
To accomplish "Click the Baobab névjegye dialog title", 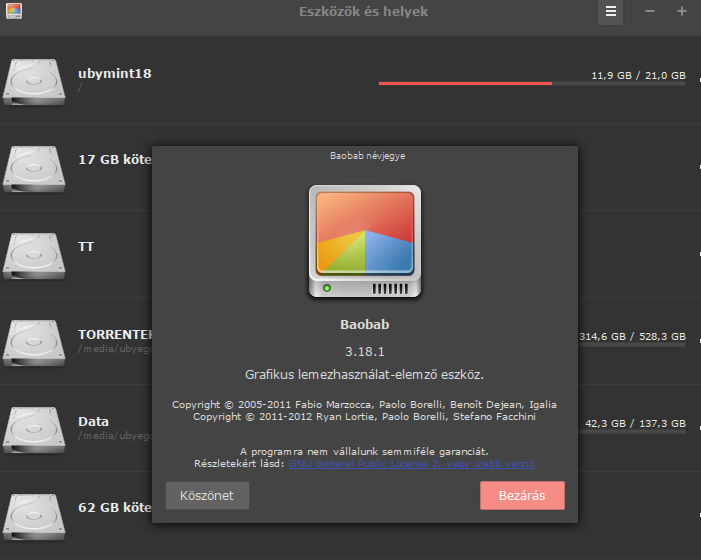I will click(x=367, y=156).
